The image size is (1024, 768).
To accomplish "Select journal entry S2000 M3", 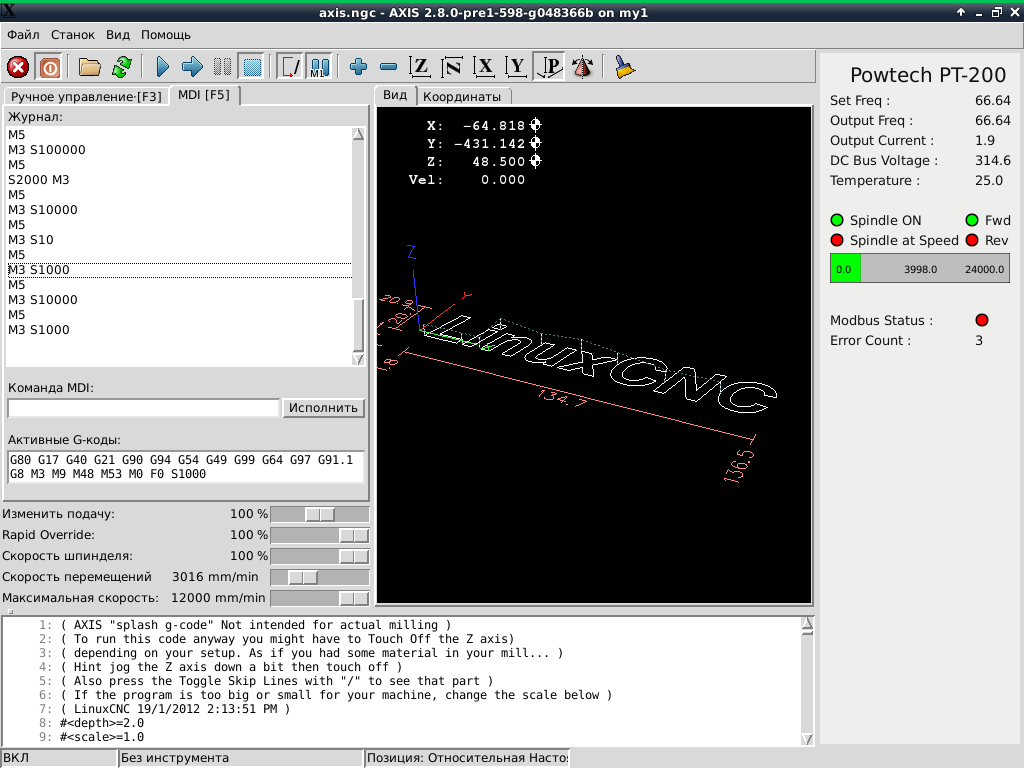I will [39, 180].
